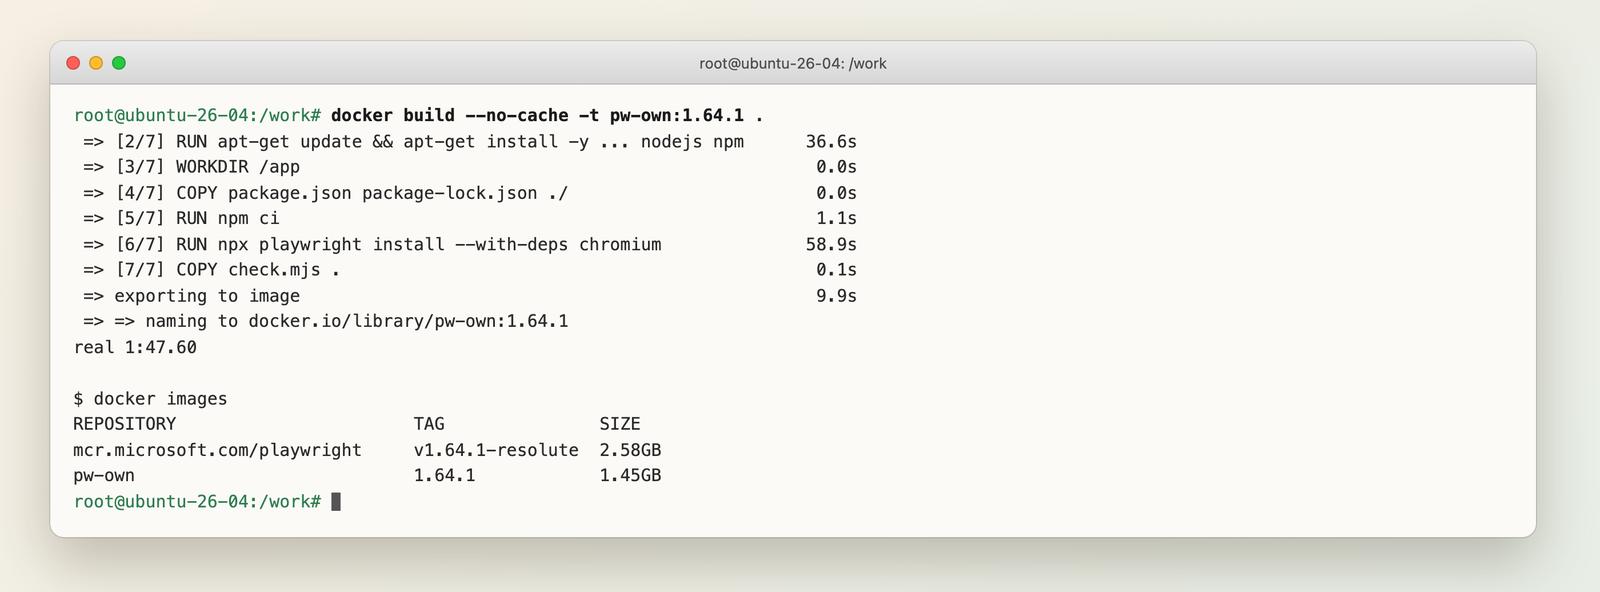This screenshot has height=592, width=1600.
Task: Select the [6/7] RUN npx playwright install line
Action: (470, 244)
